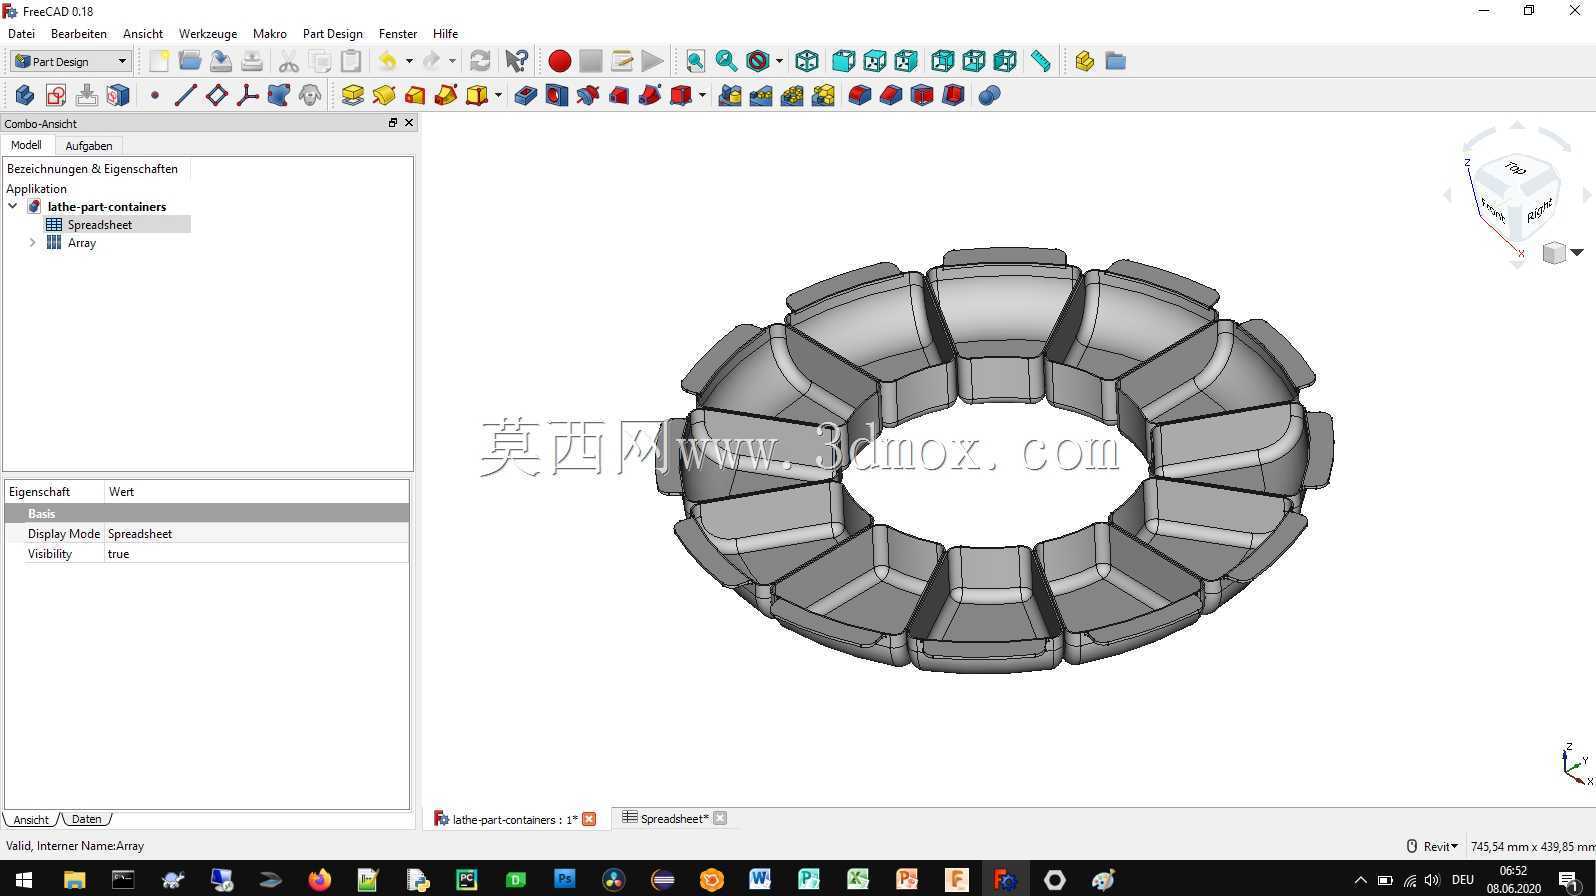Open the Makro menu
Viewport: 1596px width, 896px height.
point(270,33)
